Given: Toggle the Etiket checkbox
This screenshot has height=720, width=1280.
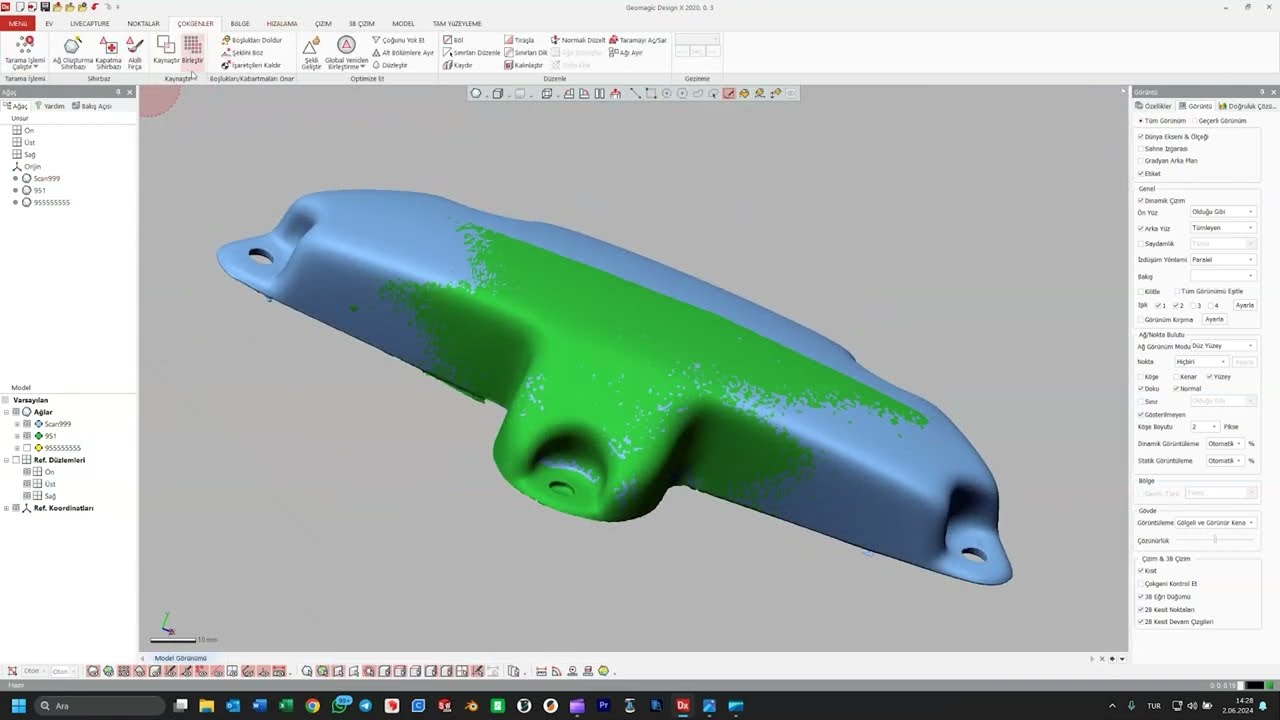Looking at the screenshot, I should tap(1141, 173).
